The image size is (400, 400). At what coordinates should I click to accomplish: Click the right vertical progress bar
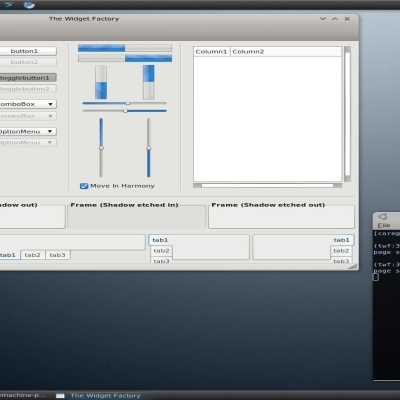coord(149,82)
